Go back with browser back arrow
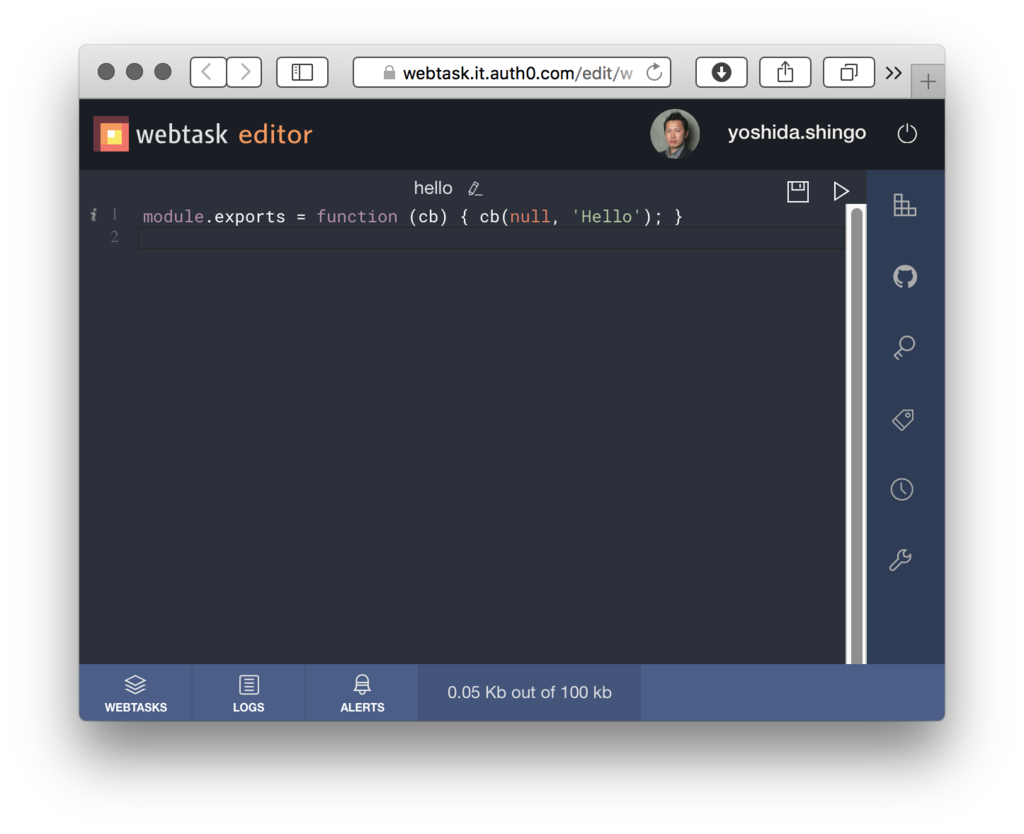Image resolution: width=1024 pixels, height=834 pixels. pyautogui.click(x=208, y=72)
